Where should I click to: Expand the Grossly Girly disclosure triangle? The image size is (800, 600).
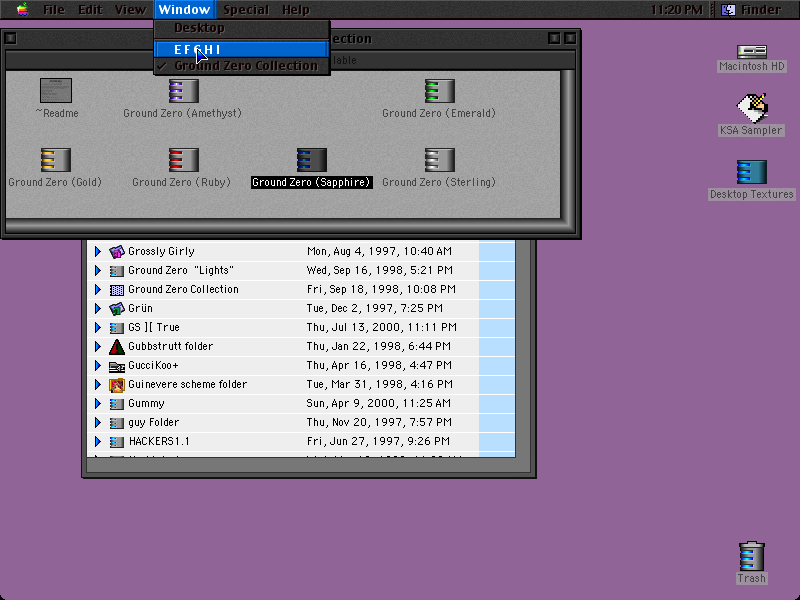click(x=97, y=252)
